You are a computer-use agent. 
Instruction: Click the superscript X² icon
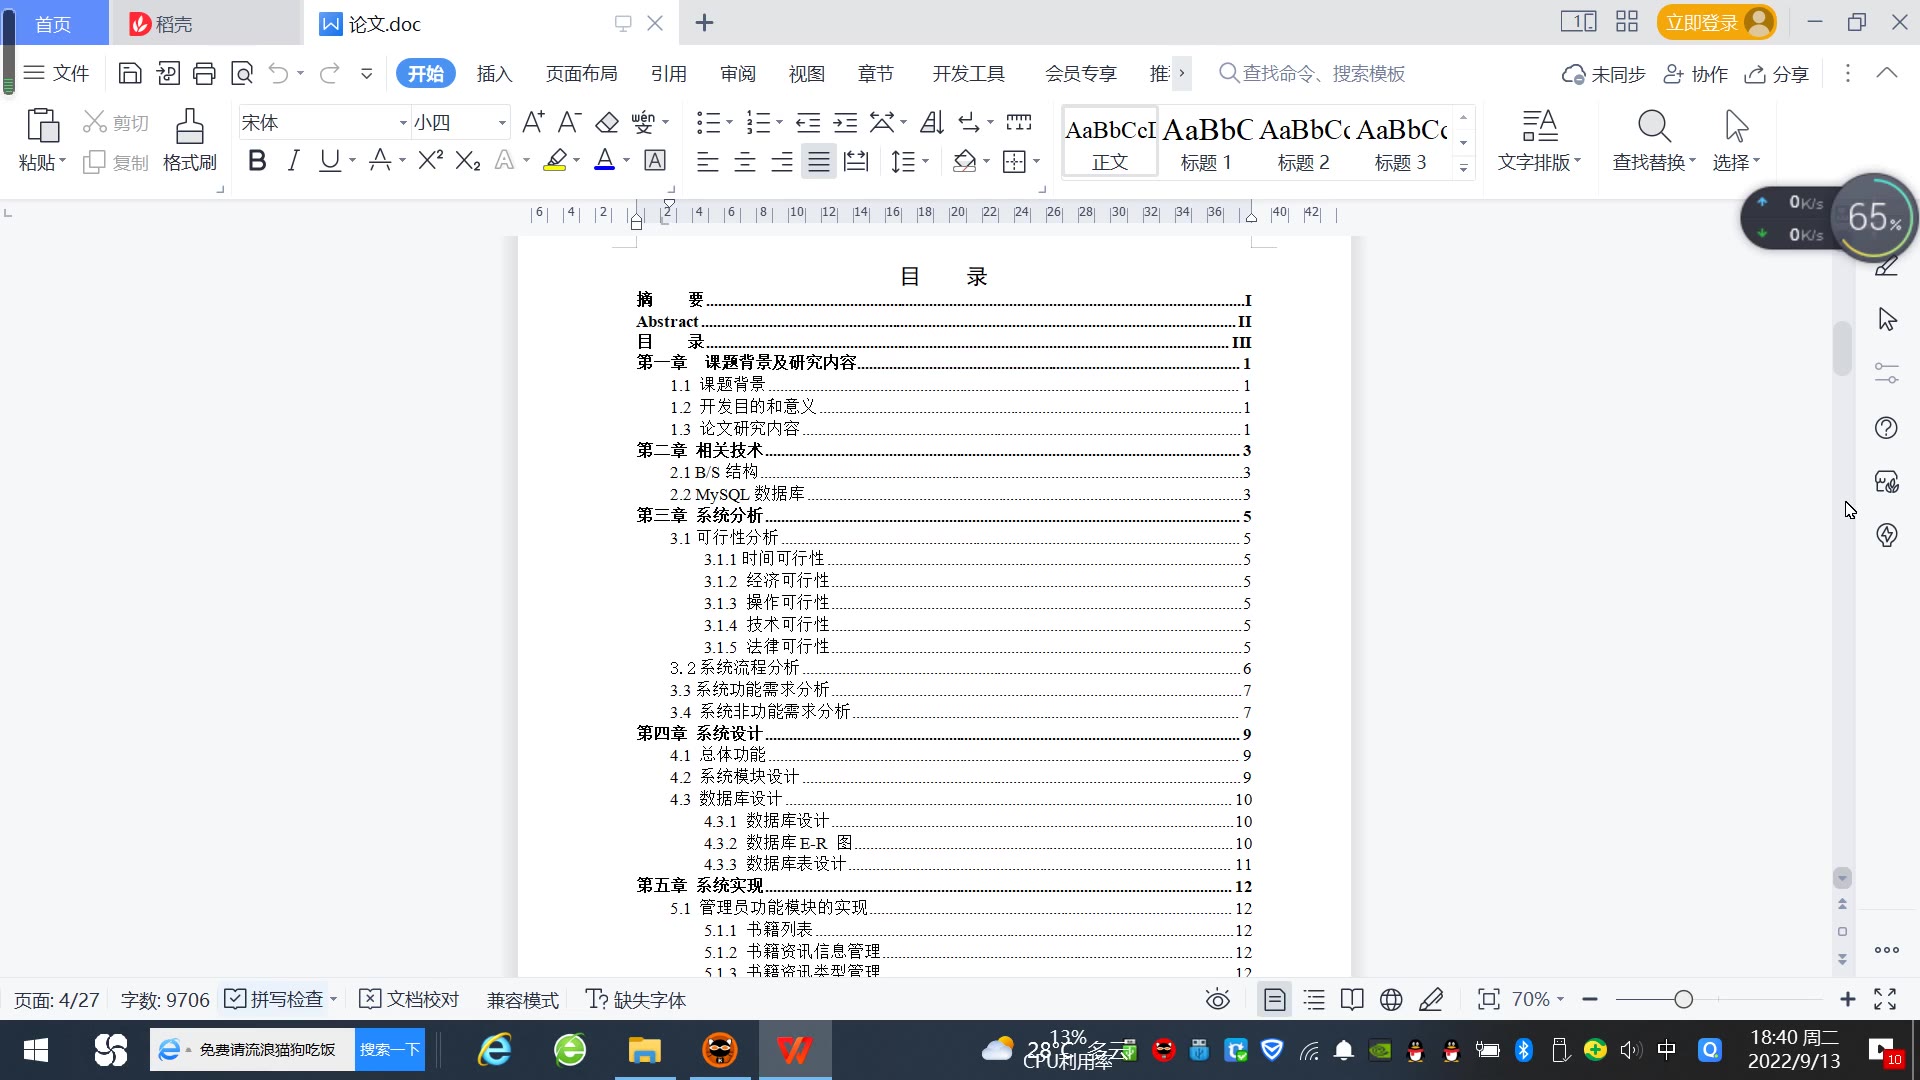point(430,161)
